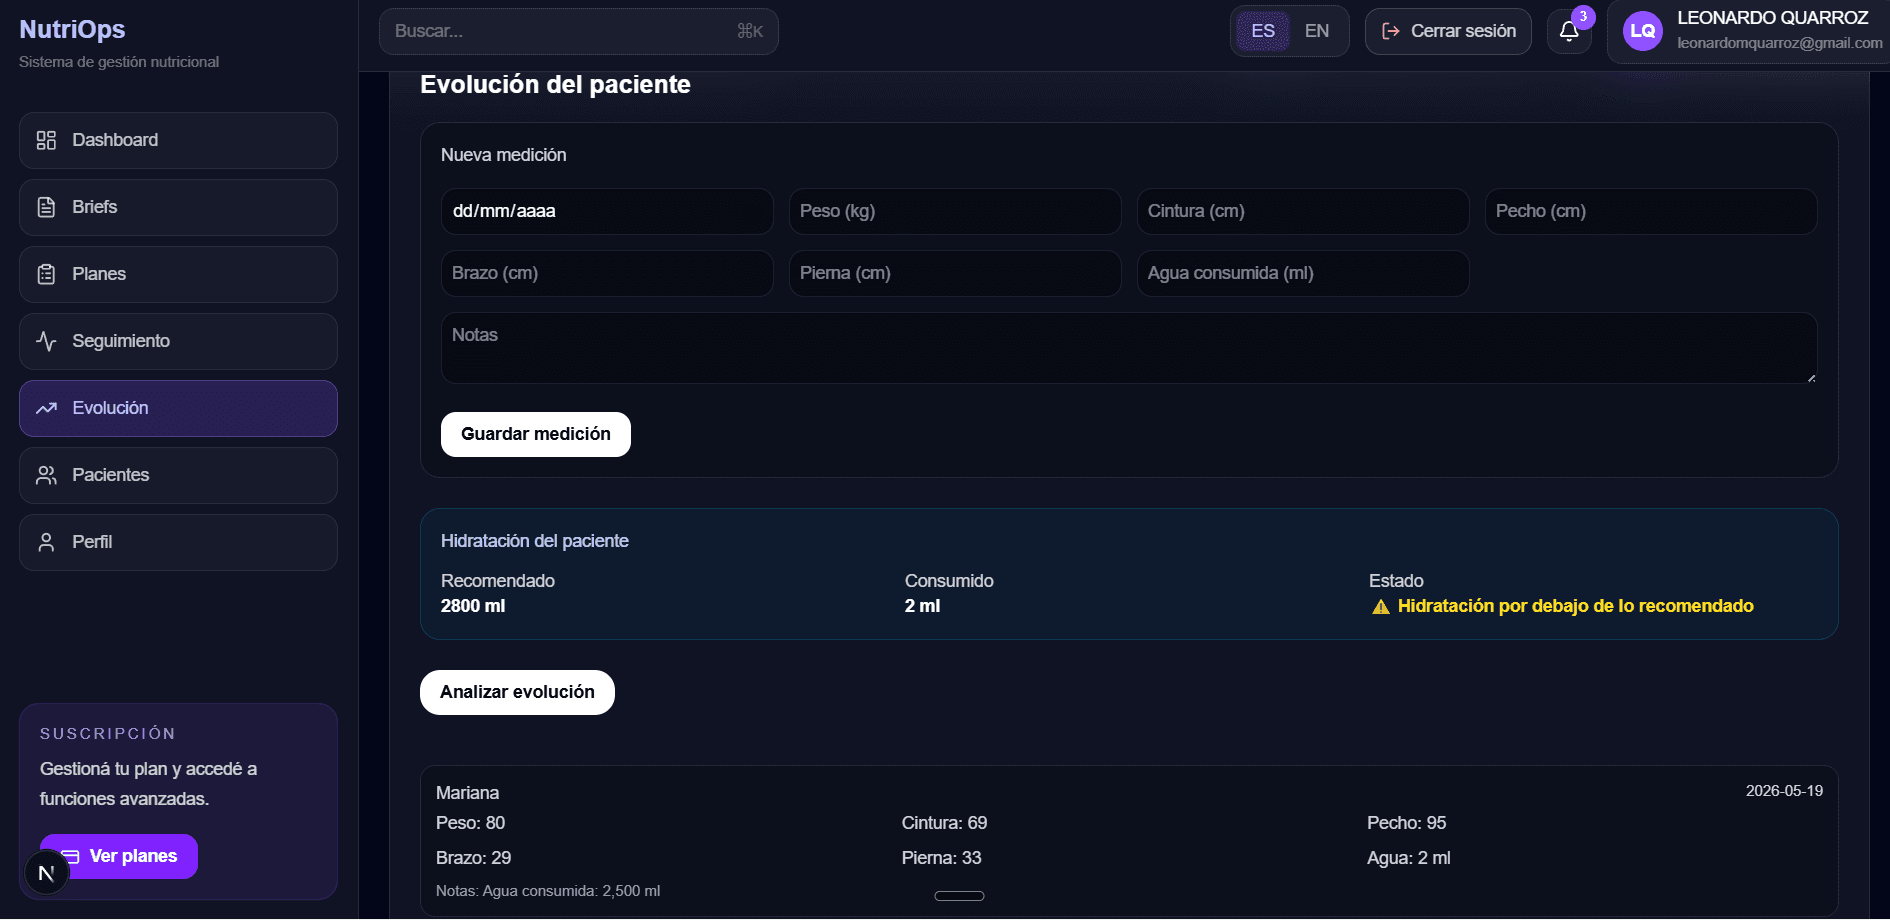Click the Brazo (cm) input

click(x=607, y=273)
